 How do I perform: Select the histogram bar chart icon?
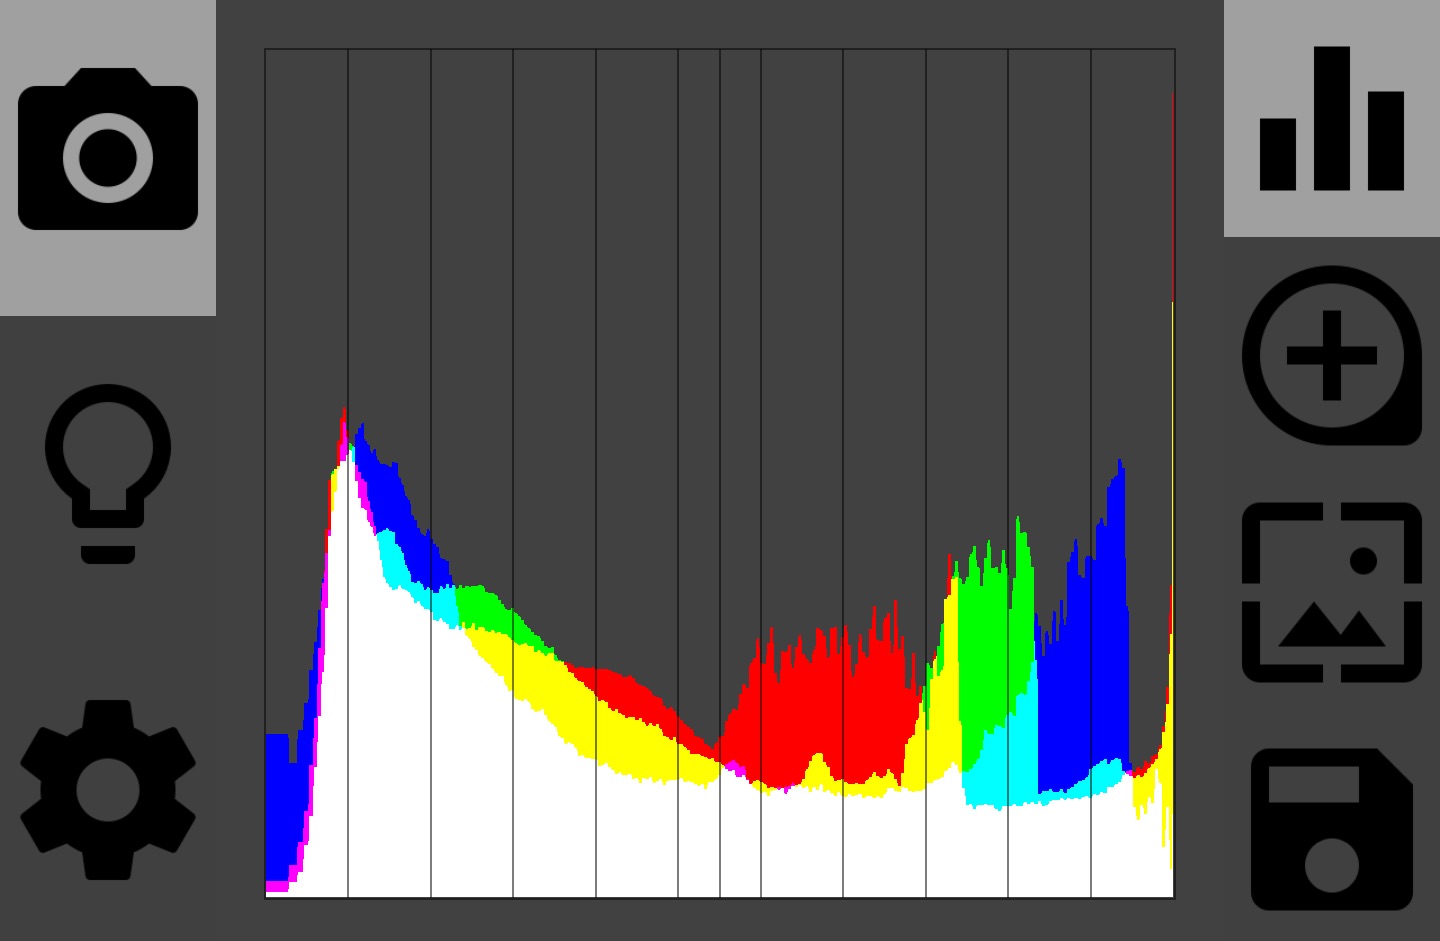point(1332,118)
